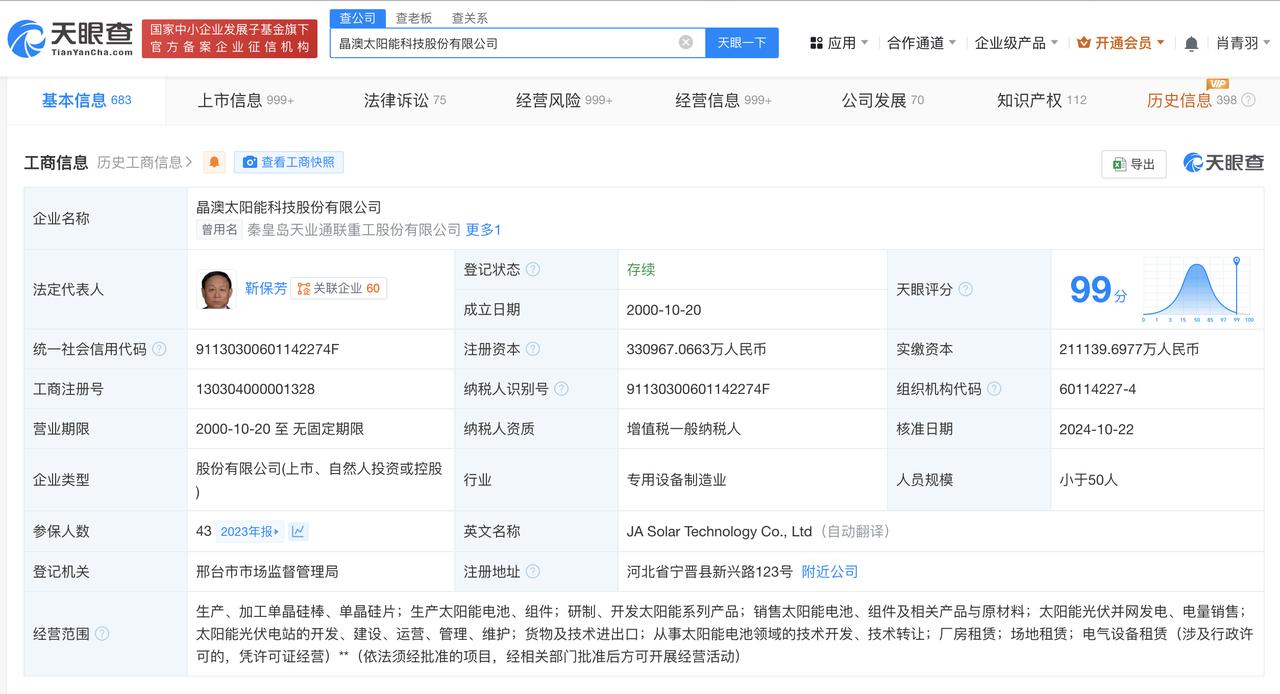The width and height of the screenshot is (1280, 694).
Task: Click the 99分 score value
Action: 1098,290
